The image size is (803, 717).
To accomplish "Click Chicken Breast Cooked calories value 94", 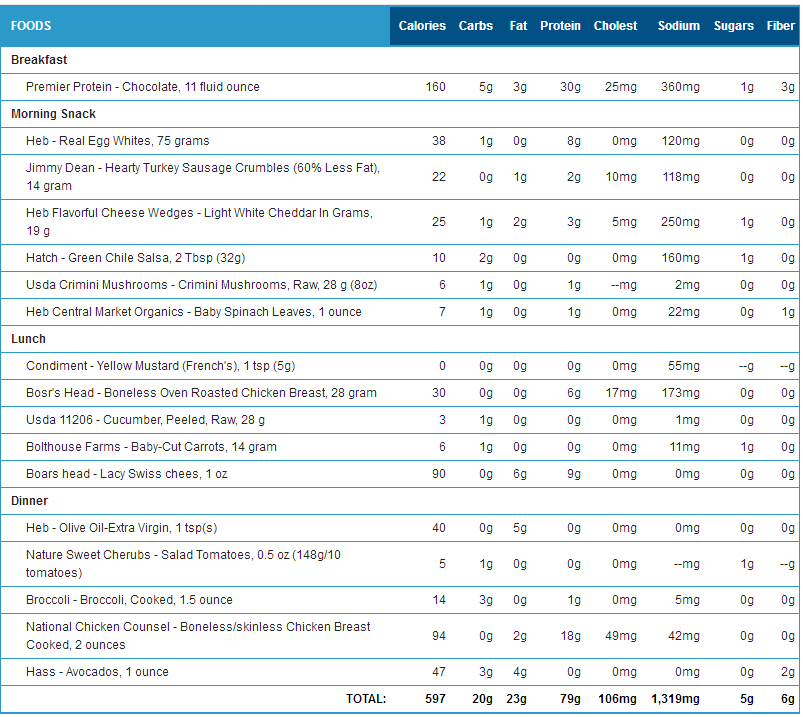I will click(x=438, y=636).
